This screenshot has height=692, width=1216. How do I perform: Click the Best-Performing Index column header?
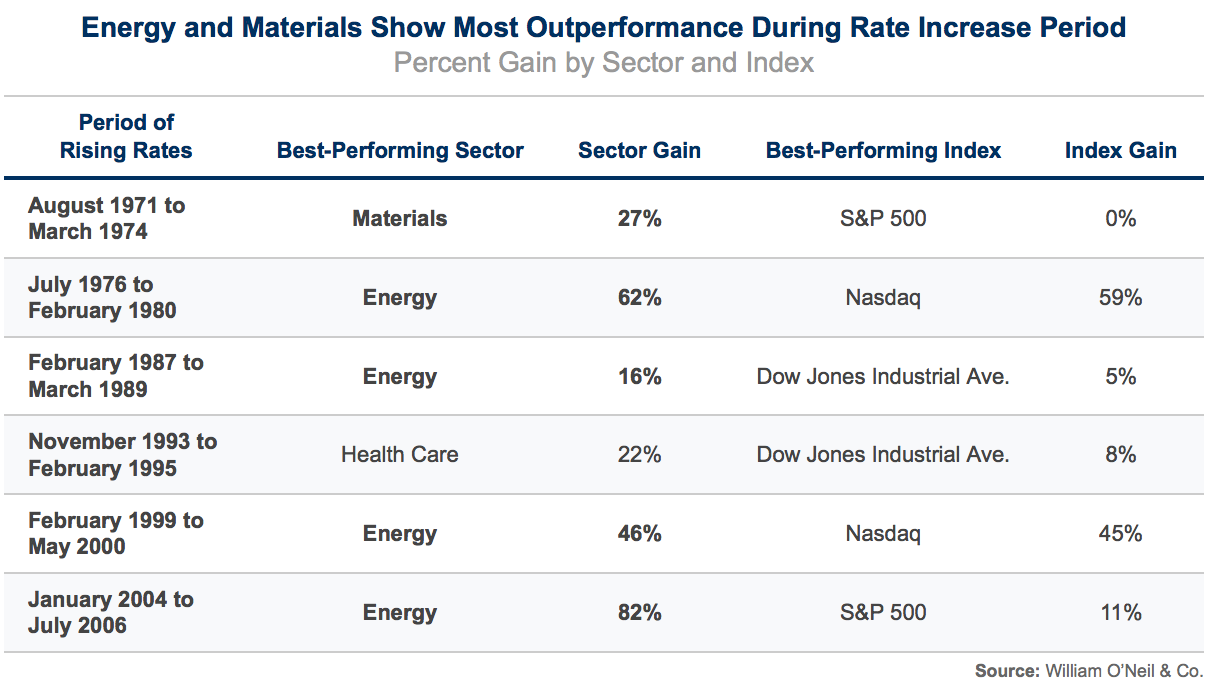(883, 151)
